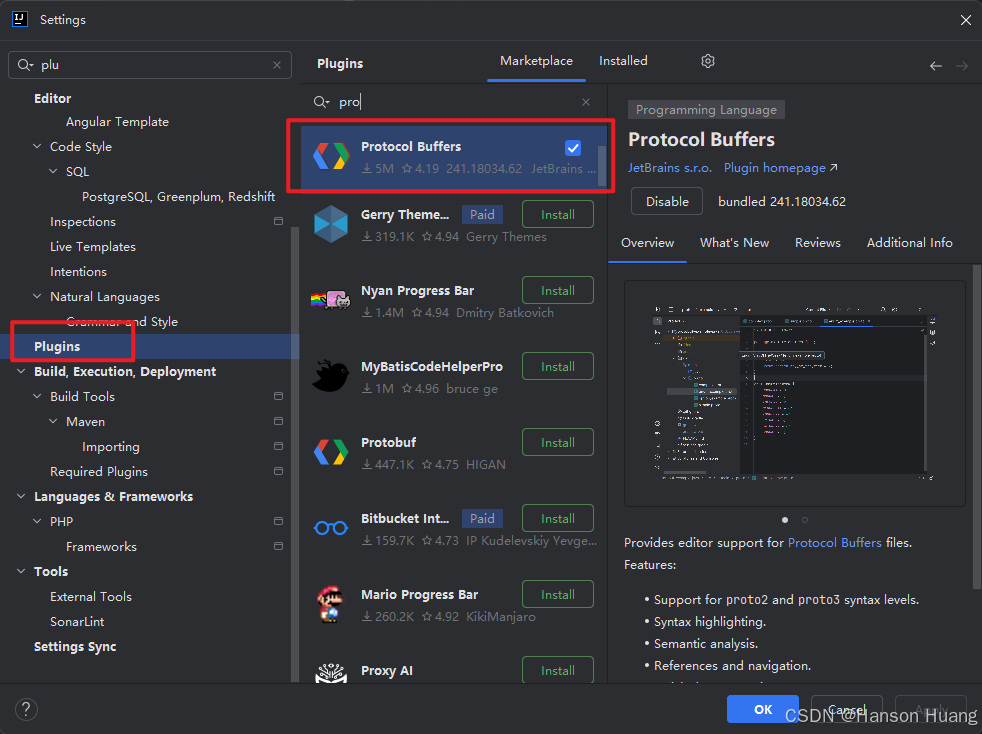This screenshot has height=734, width=982.
Task: Click the Gerry Themes plugin logo
Action: (x=331, y=224)
